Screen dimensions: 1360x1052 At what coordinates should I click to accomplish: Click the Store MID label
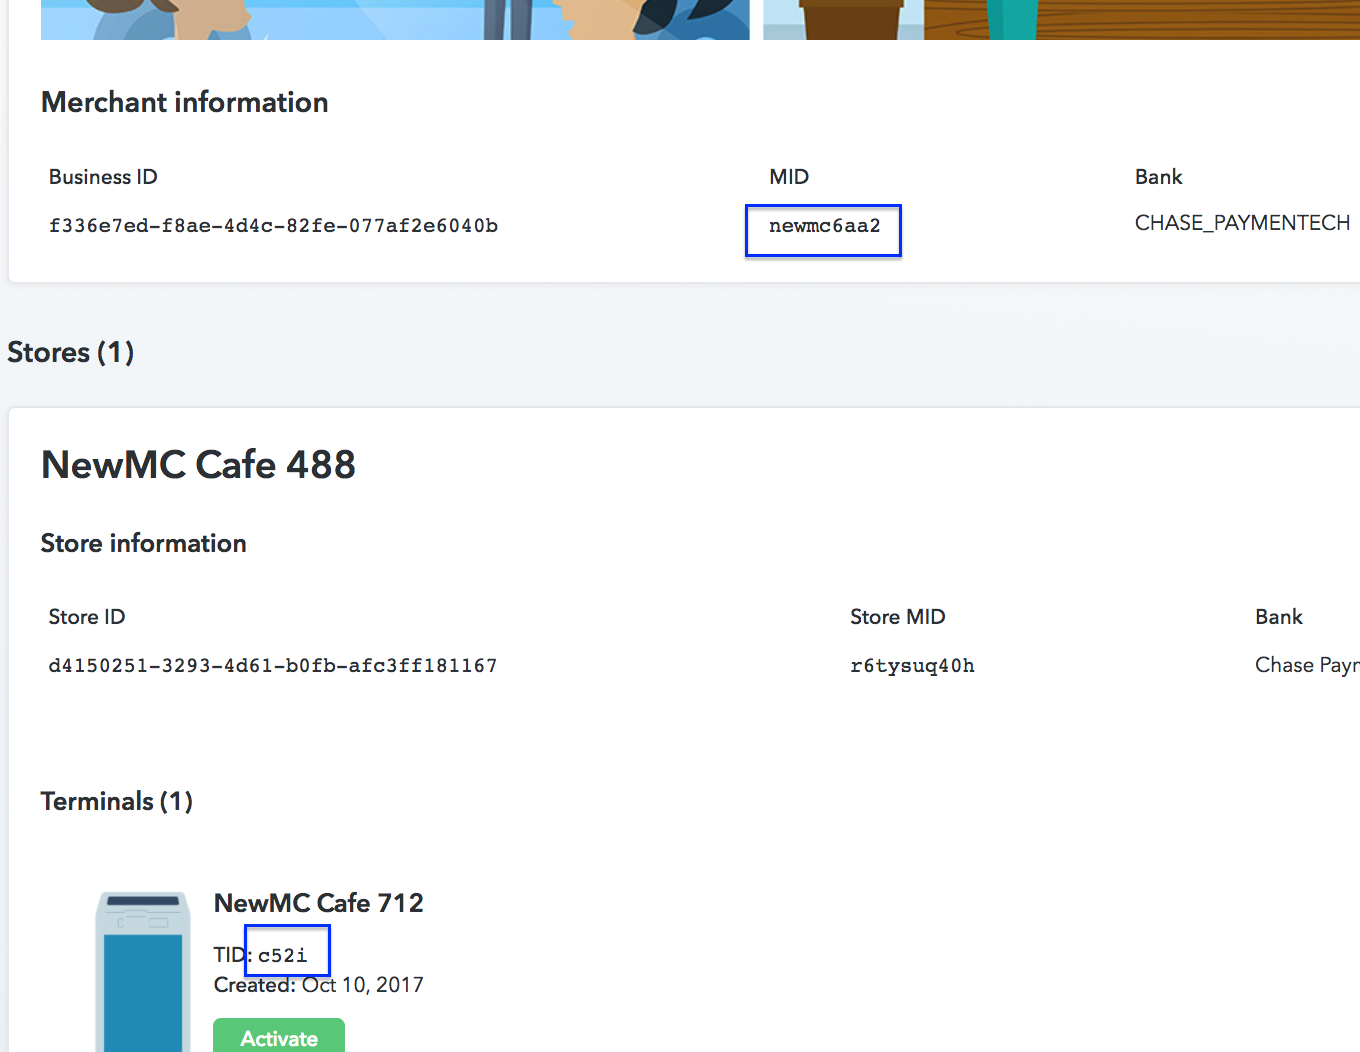pos(898,617)
